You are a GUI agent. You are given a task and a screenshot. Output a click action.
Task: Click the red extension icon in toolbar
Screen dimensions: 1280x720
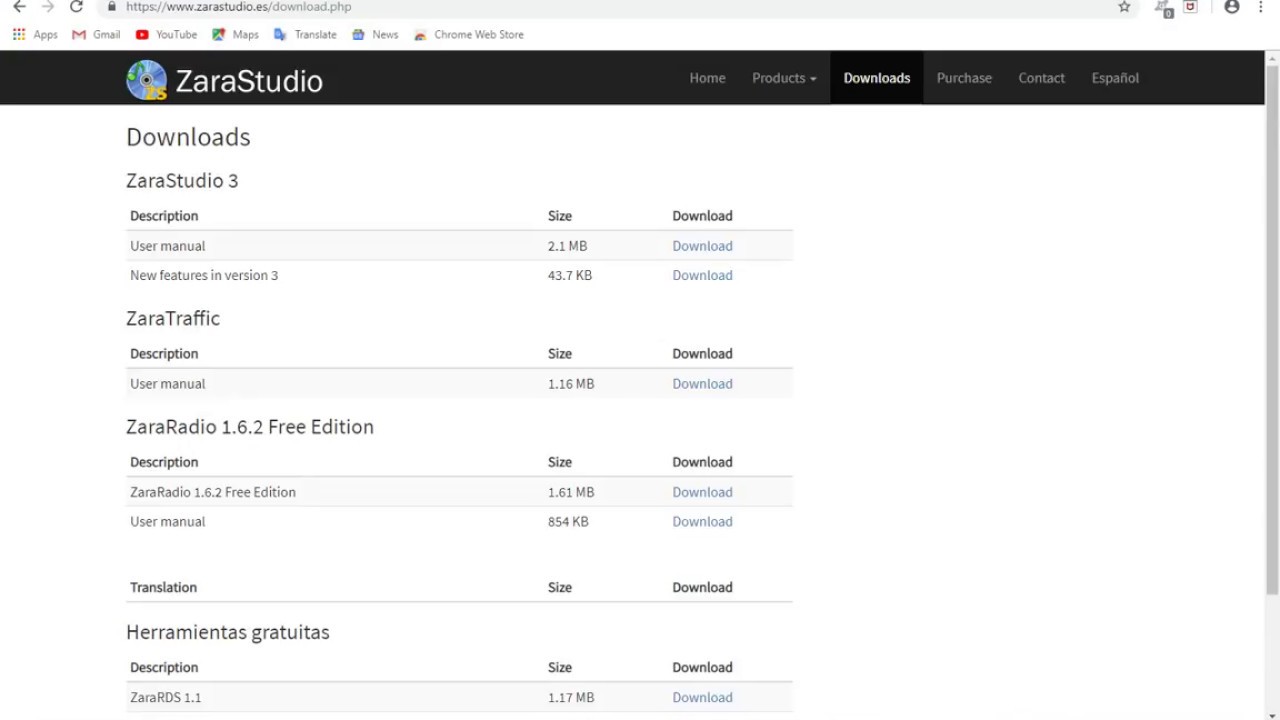tap(1190, 7)
